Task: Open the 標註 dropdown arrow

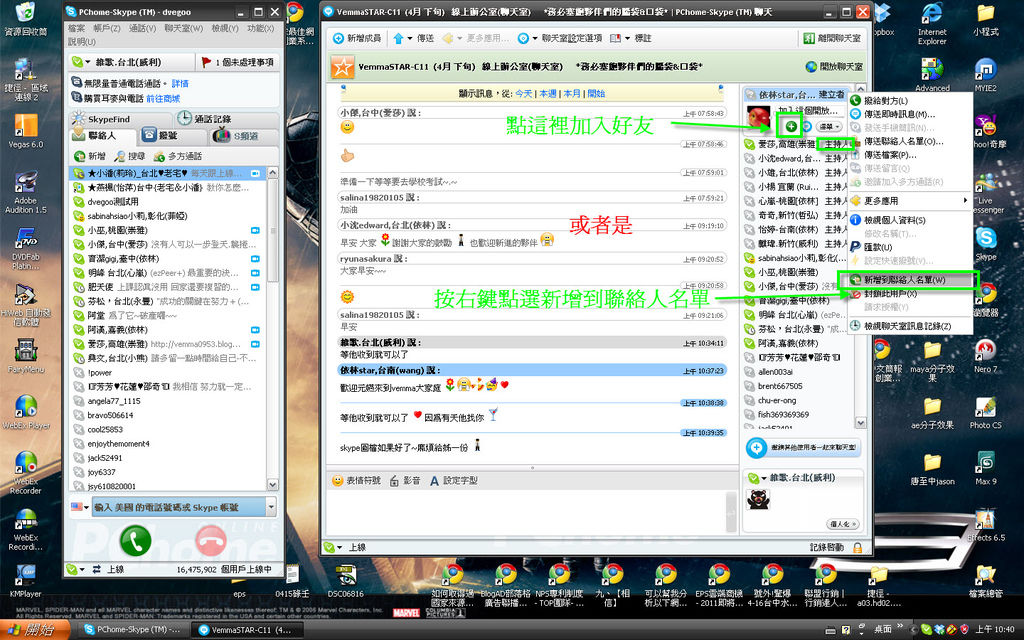Action: [x=627, y=39]
